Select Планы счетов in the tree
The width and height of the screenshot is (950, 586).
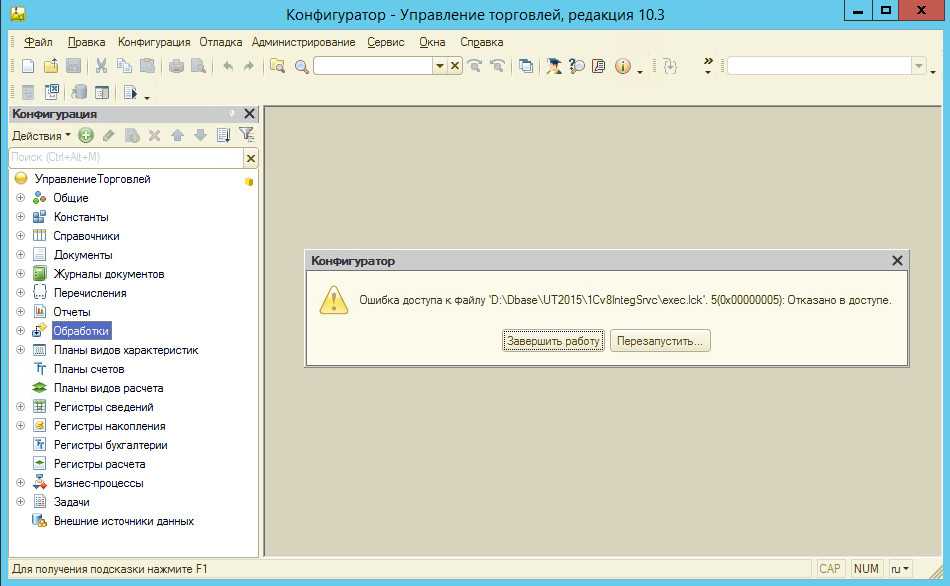click(88, 369)
